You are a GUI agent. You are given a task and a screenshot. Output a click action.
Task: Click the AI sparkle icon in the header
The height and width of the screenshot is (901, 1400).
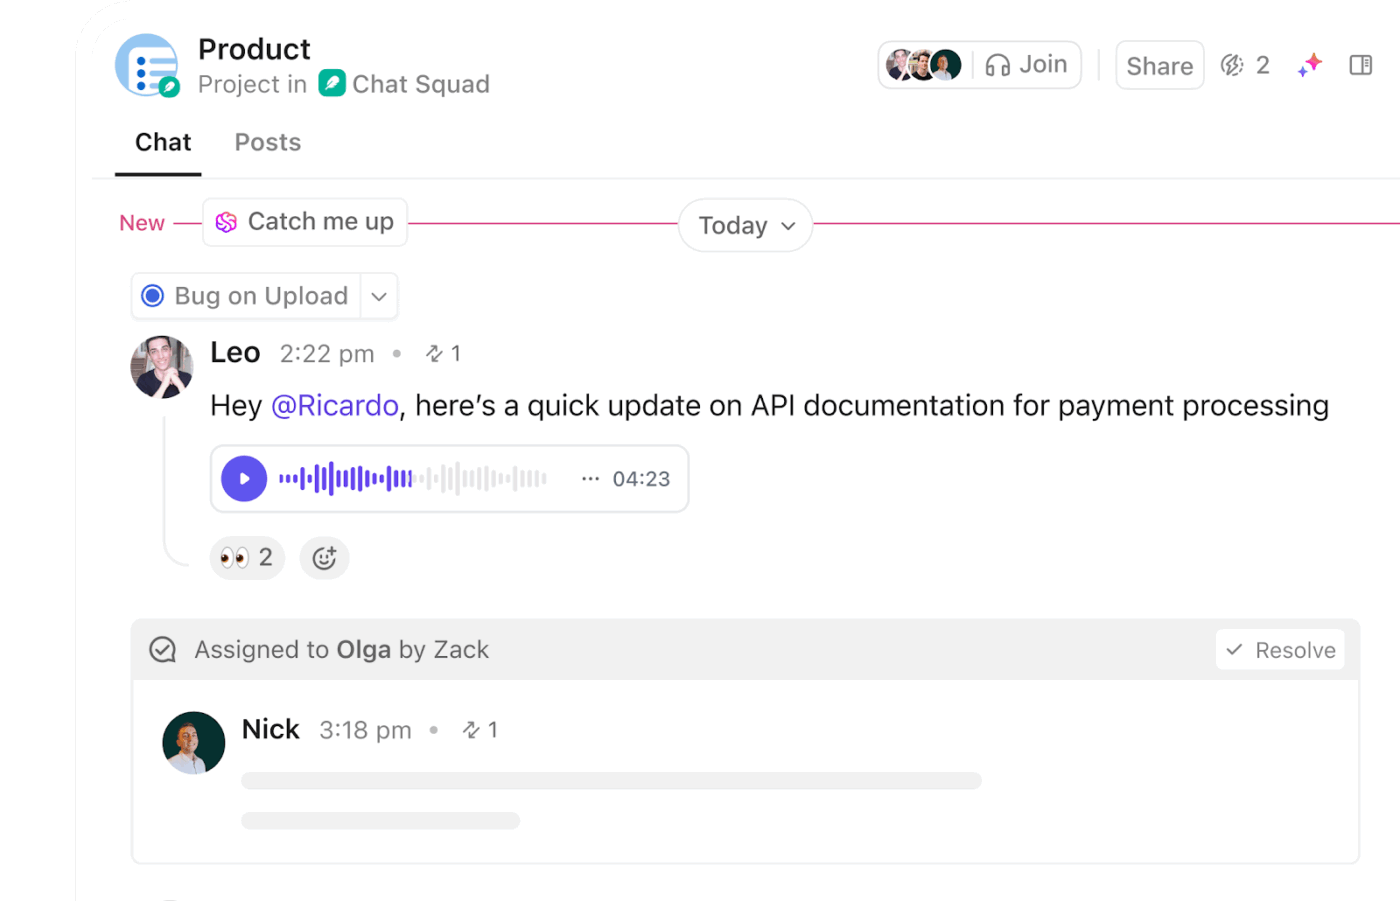(x=1310, y=64)
